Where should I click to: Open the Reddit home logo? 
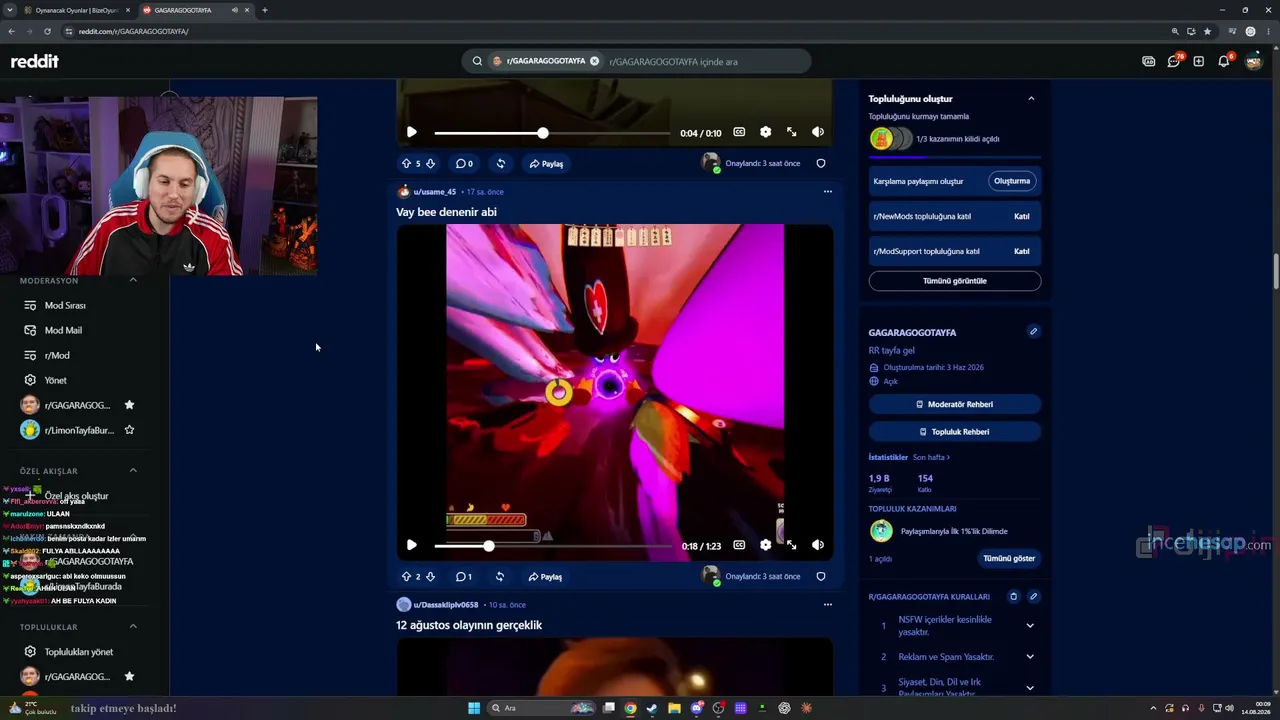[35, 61]
